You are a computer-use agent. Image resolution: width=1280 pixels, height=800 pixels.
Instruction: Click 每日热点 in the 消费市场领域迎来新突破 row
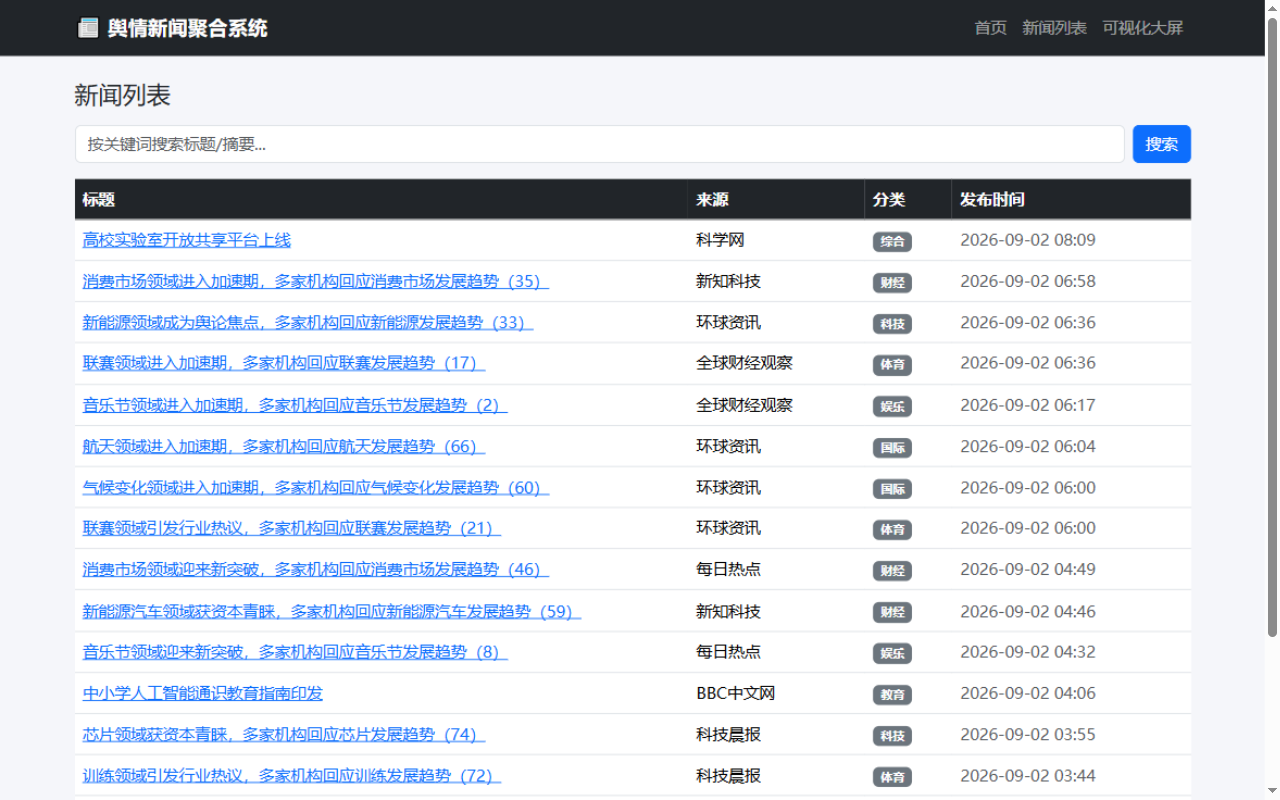coord(728,569)
